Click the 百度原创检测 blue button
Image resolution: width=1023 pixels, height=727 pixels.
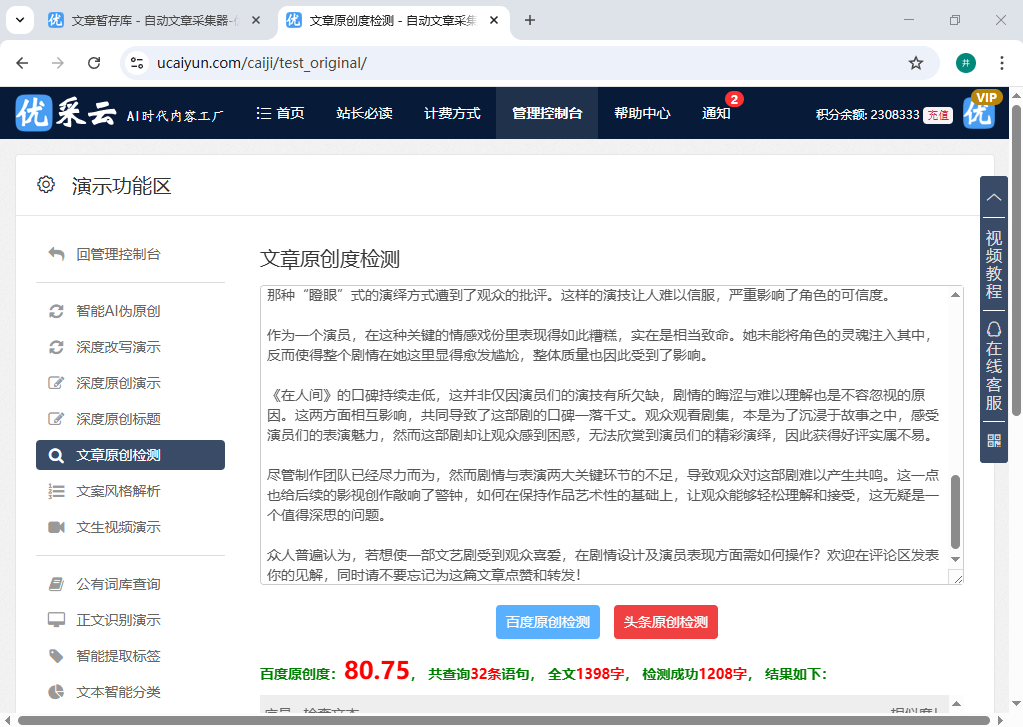click(547, 621)
